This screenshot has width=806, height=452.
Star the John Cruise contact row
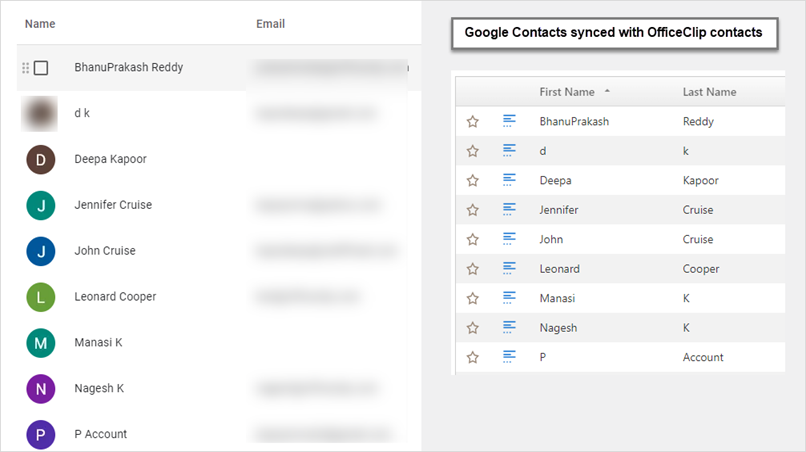(472, 240)
